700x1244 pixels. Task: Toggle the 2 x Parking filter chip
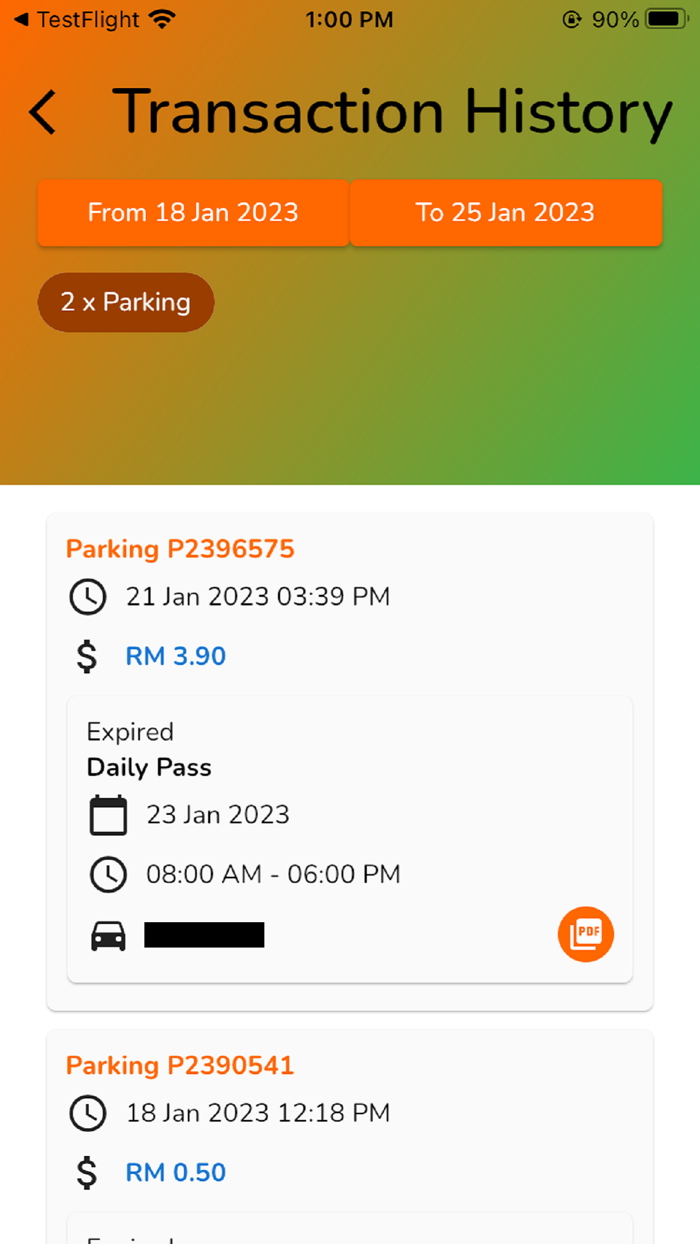pyautogui.click(x=125, y=302)
